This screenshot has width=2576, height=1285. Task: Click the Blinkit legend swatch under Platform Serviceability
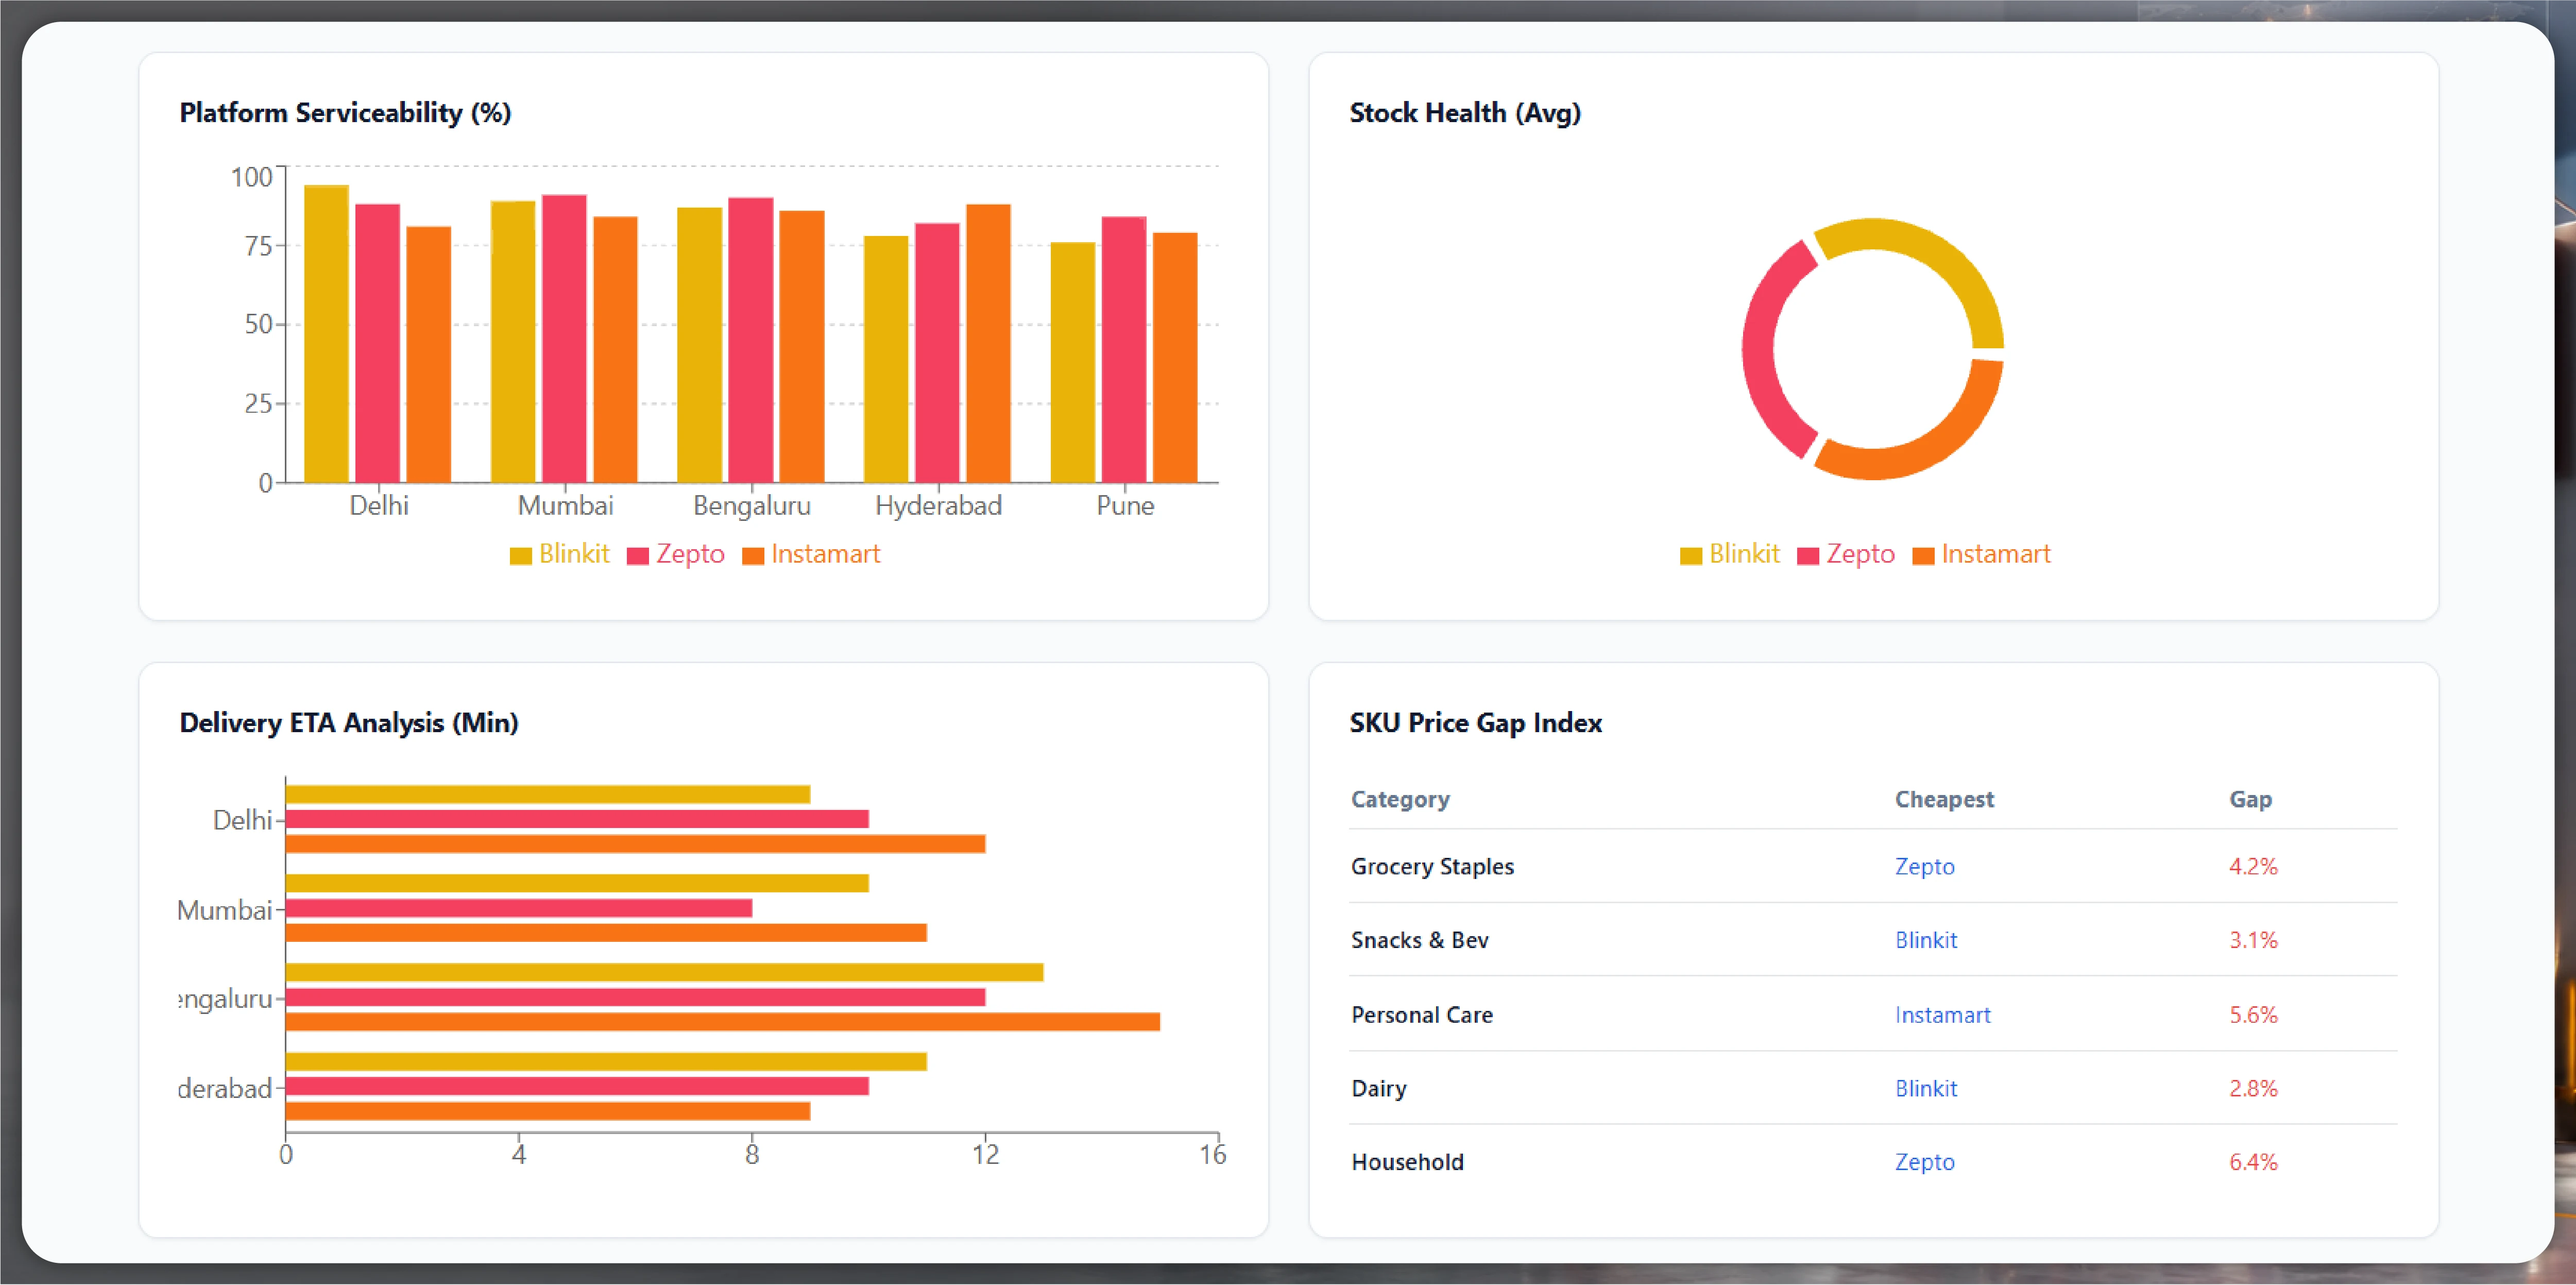[520, 556]
